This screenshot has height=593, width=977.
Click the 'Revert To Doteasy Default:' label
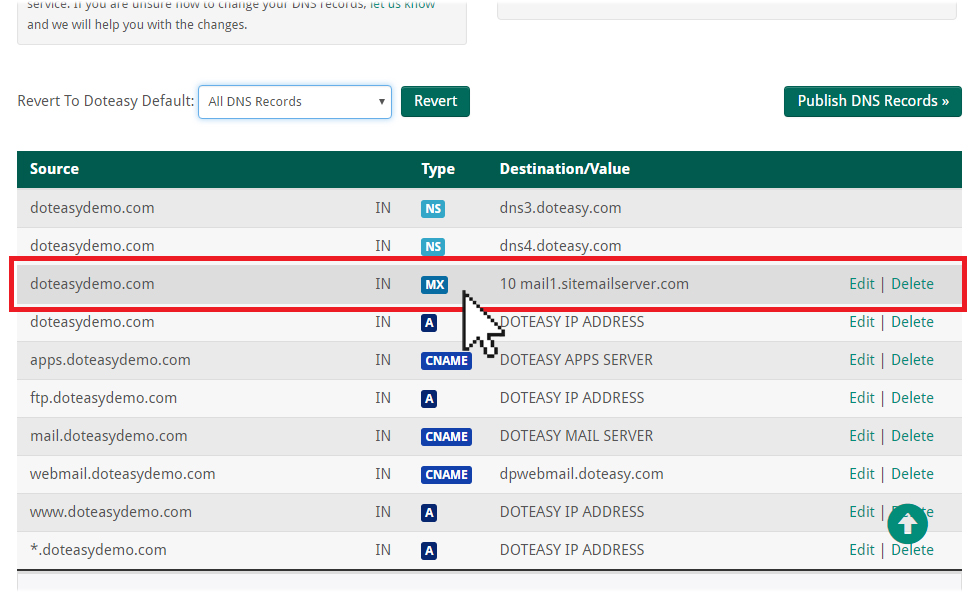pyautogui.click(x=106, y=101)
